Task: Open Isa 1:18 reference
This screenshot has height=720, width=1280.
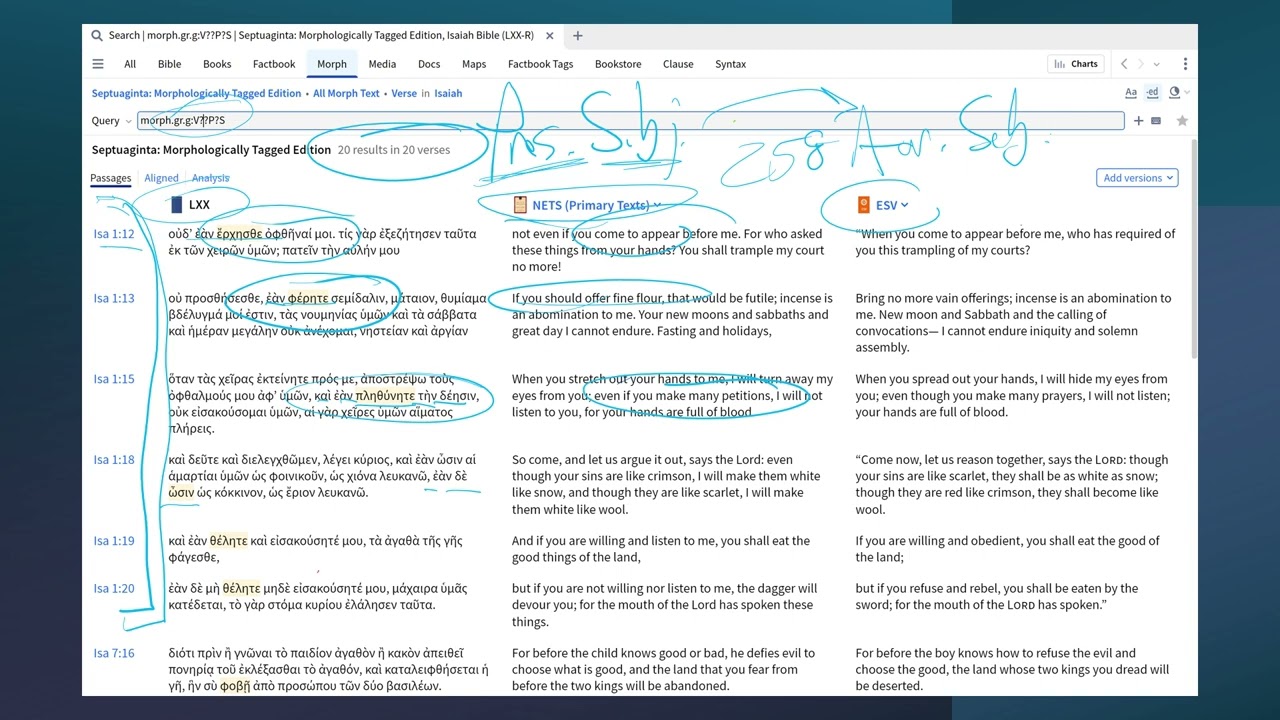Action: coord(114,460)
